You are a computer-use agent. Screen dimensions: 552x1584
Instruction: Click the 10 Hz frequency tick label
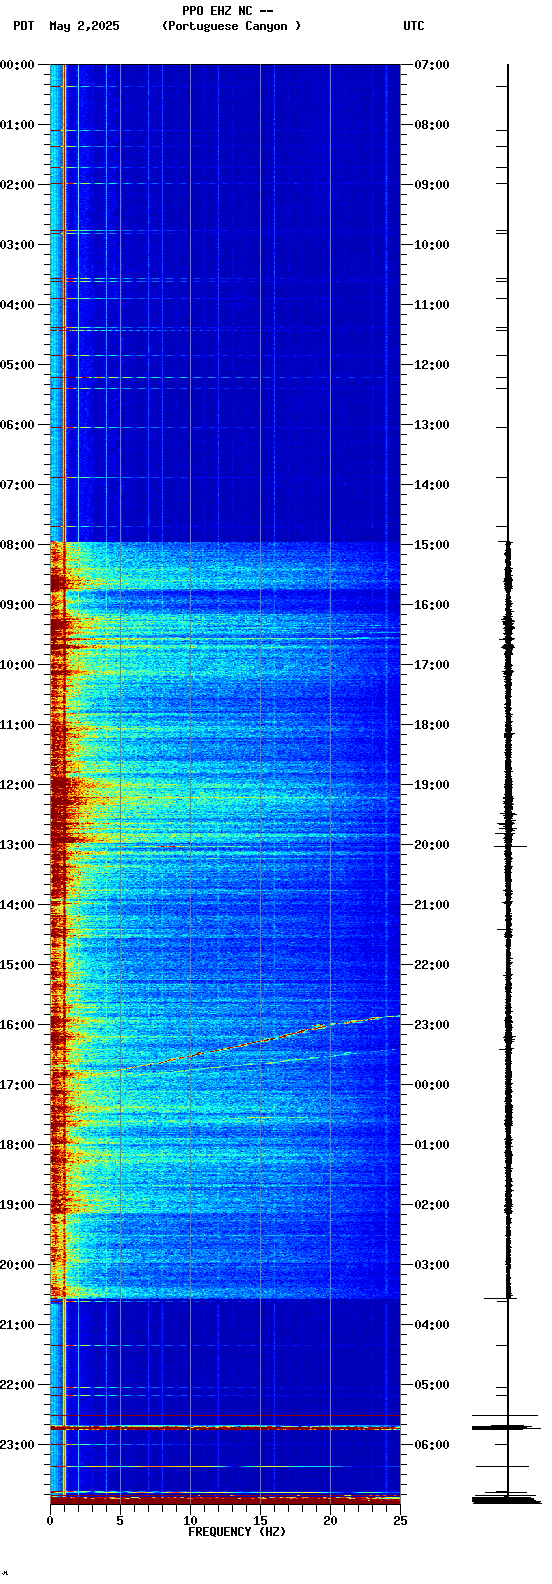pos(190,1521)
